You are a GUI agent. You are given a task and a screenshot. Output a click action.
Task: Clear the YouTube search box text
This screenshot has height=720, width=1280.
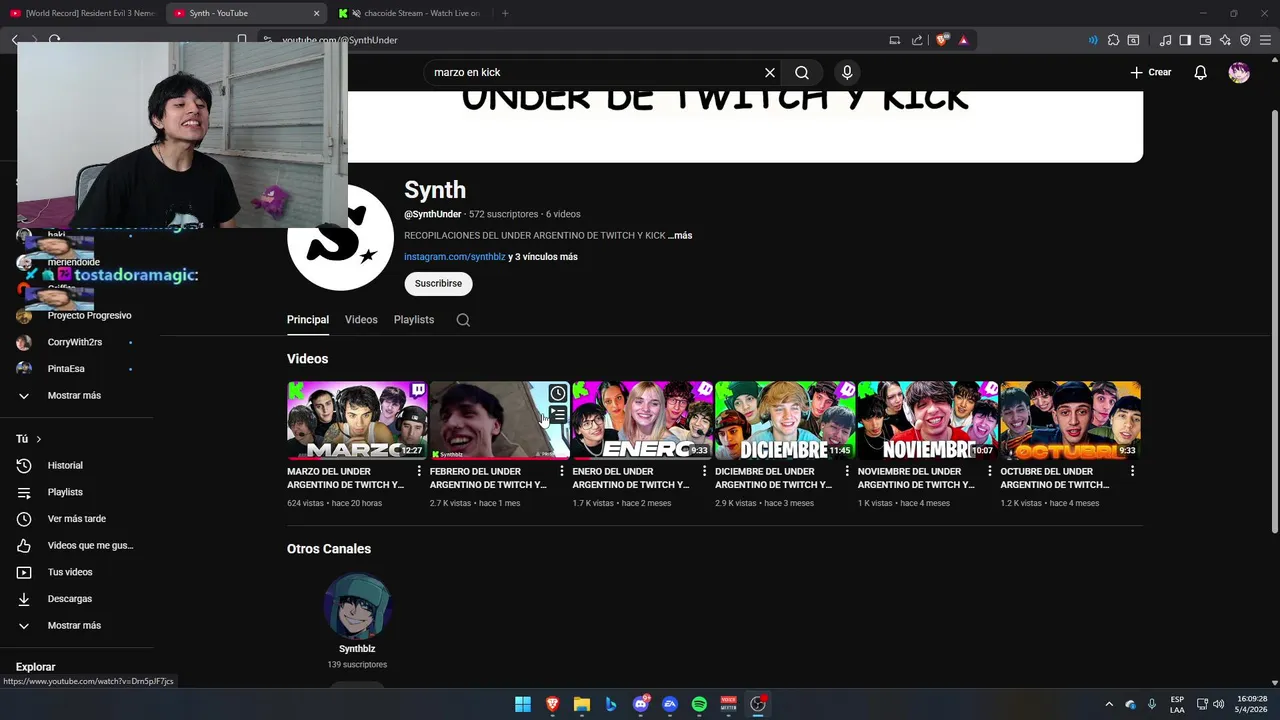(x=770, y=72)
